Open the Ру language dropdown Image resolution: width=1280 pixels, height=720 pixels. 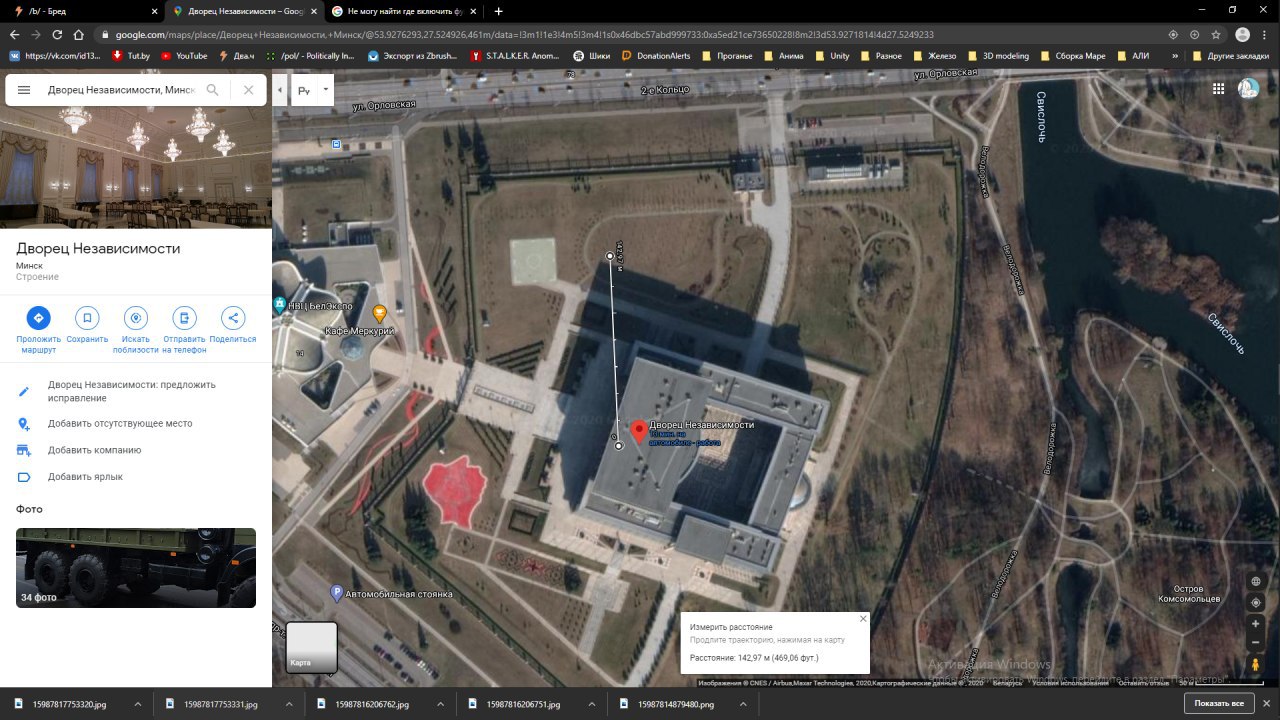tap(313, 90)
